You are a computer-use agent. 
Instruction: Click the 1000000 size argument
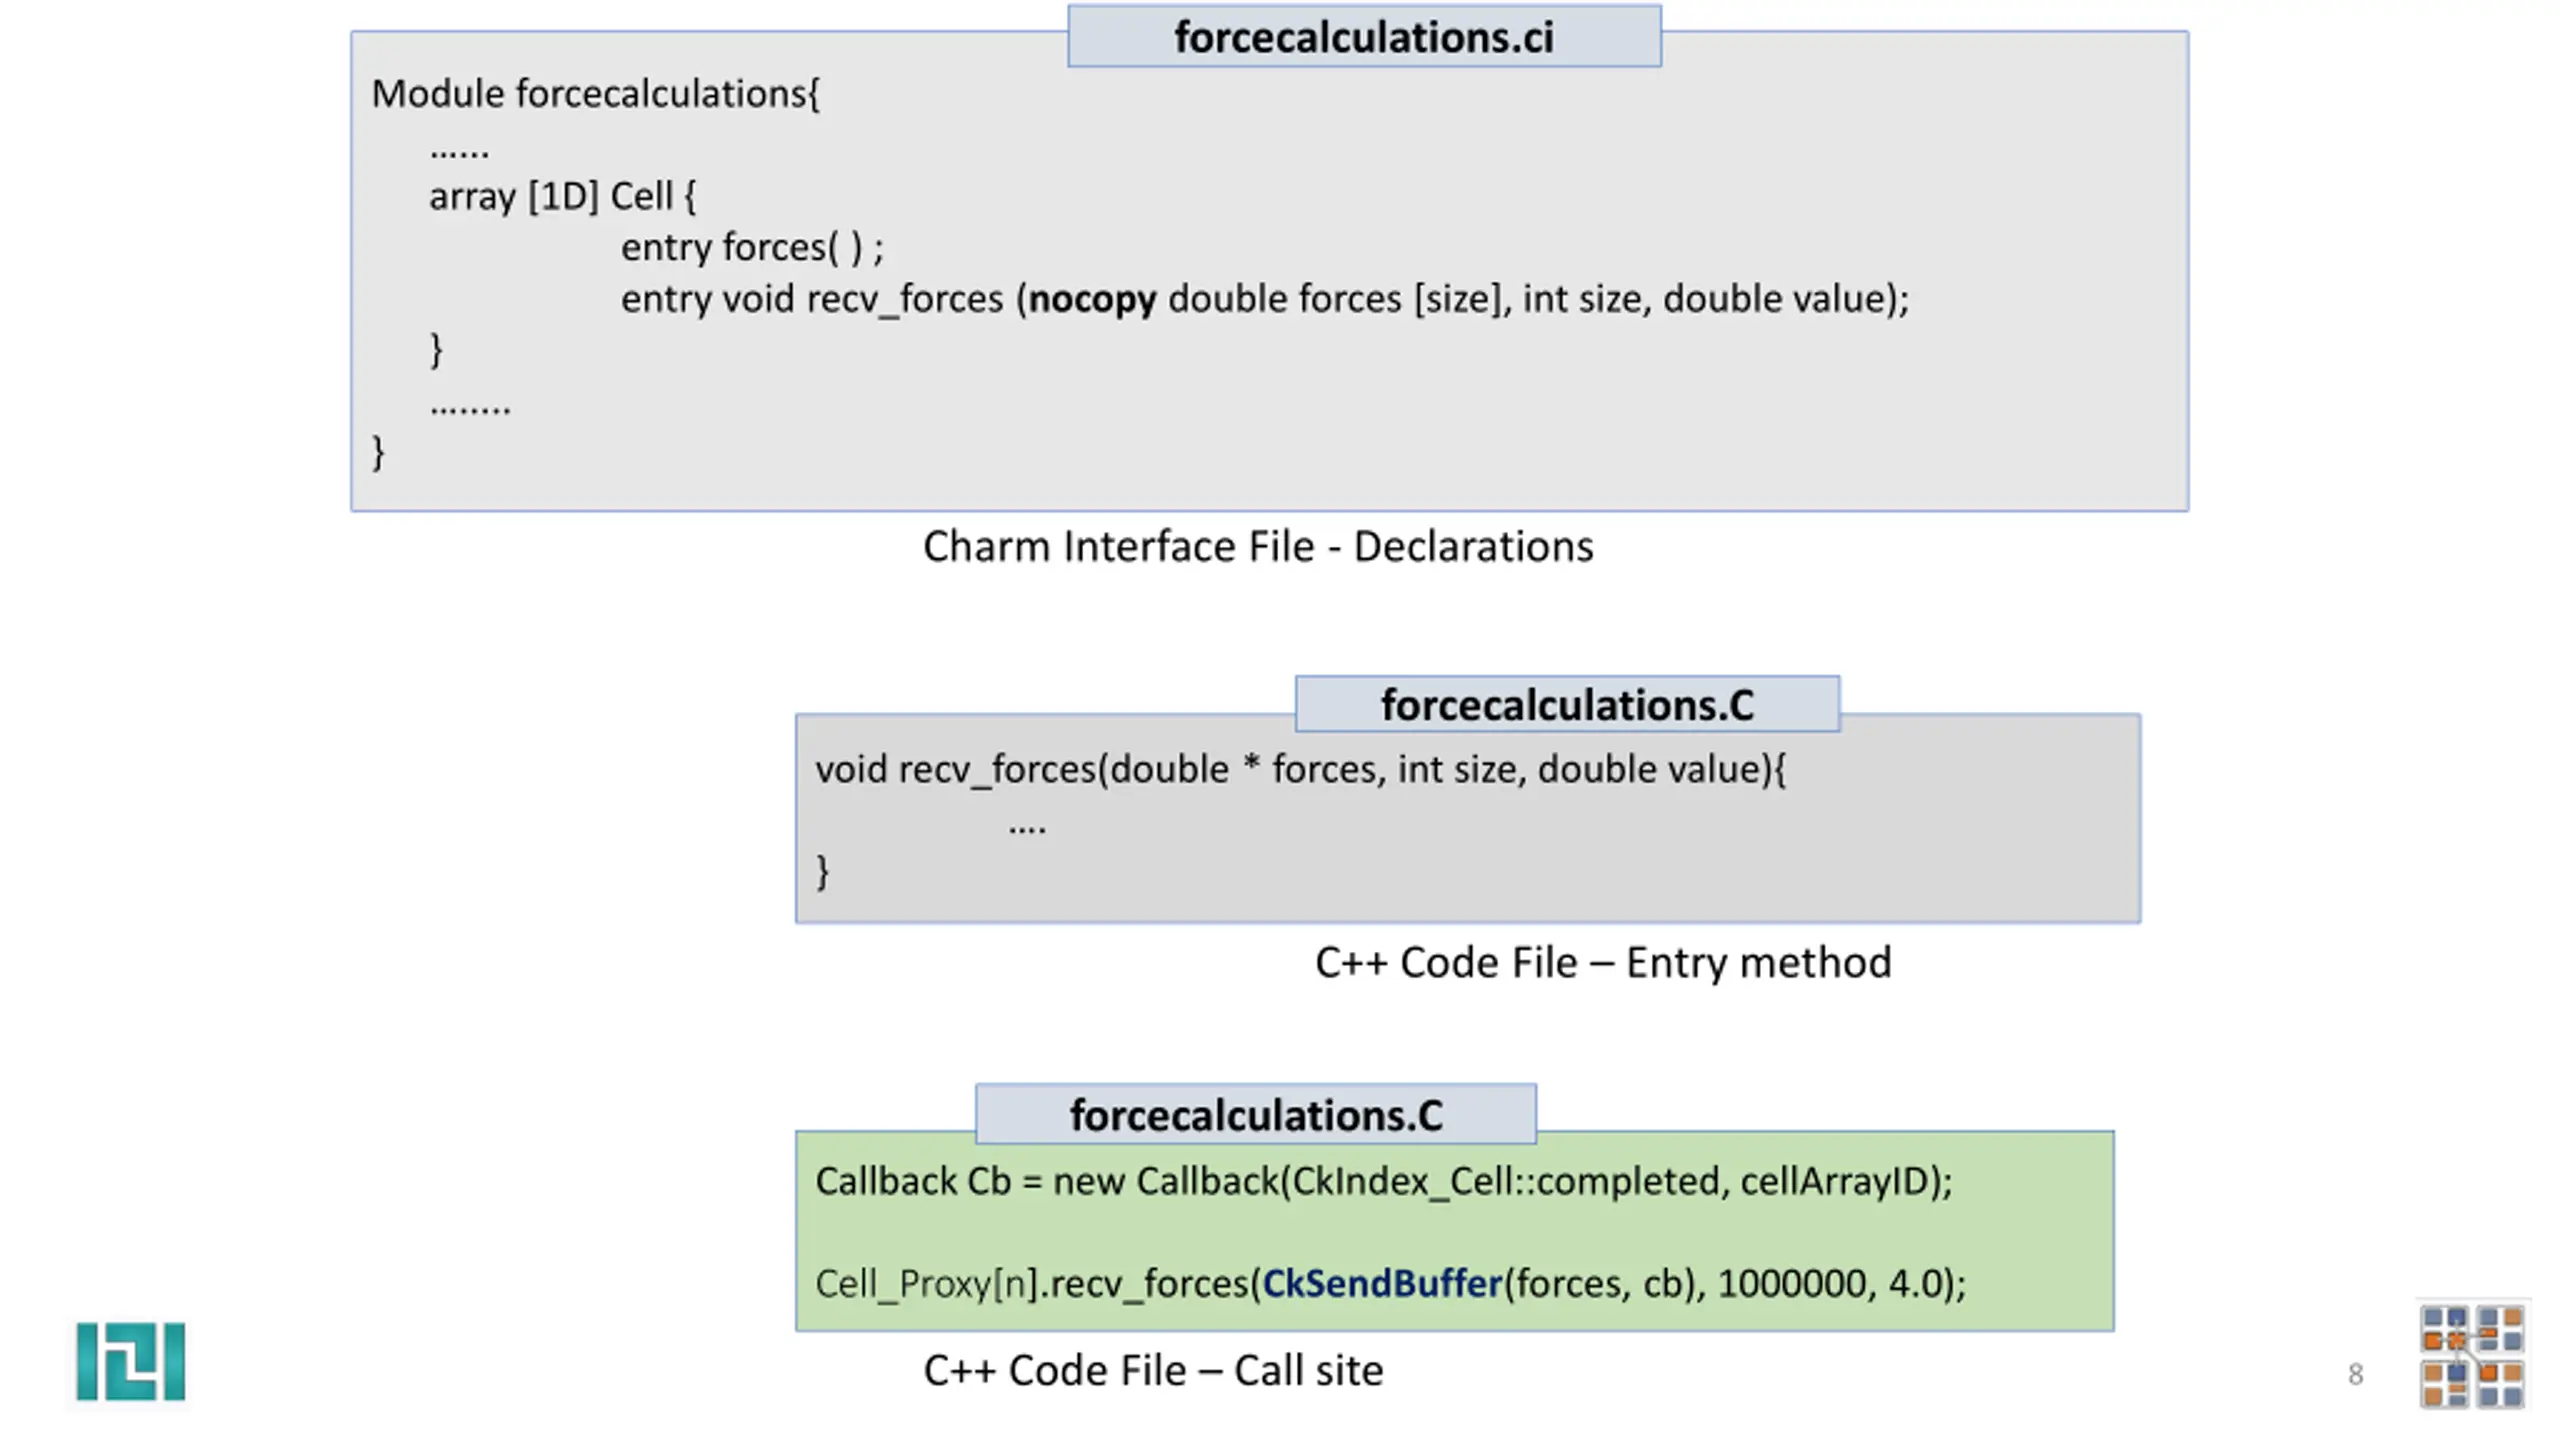(1791, 1283)
